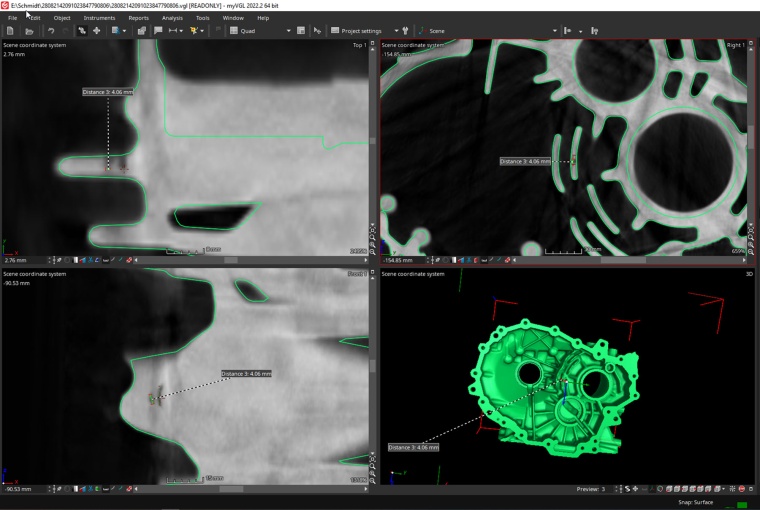Image resolution: width=760 pixels, height=510 pixels.
Task: Click the slice position field showing -90.53 mm
Action: (22, 489)
